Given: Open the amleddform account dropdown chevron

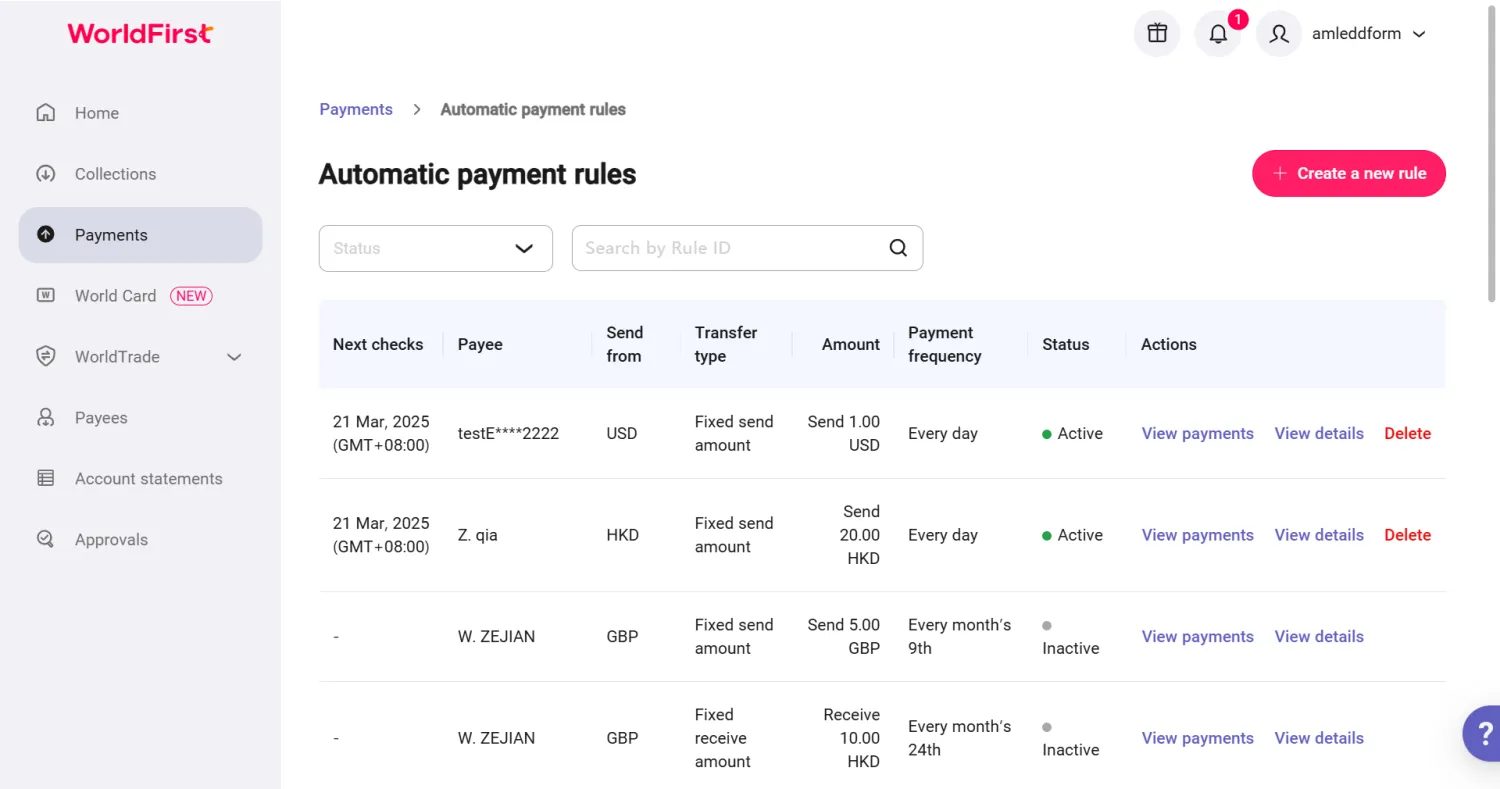Looking at the screenshot, I should [1419, 34].
